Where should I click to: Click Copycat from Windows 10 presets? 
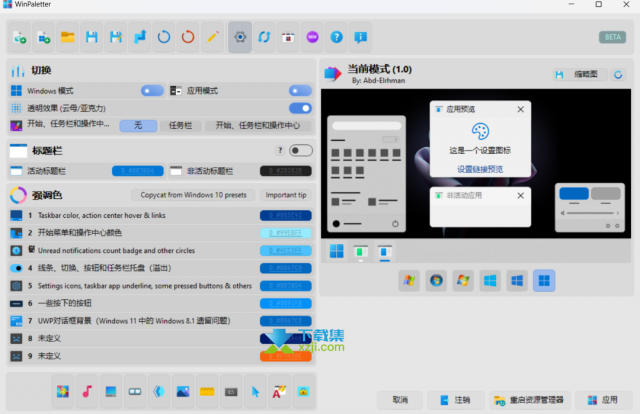pyautogui.click(x=193, y=195)
